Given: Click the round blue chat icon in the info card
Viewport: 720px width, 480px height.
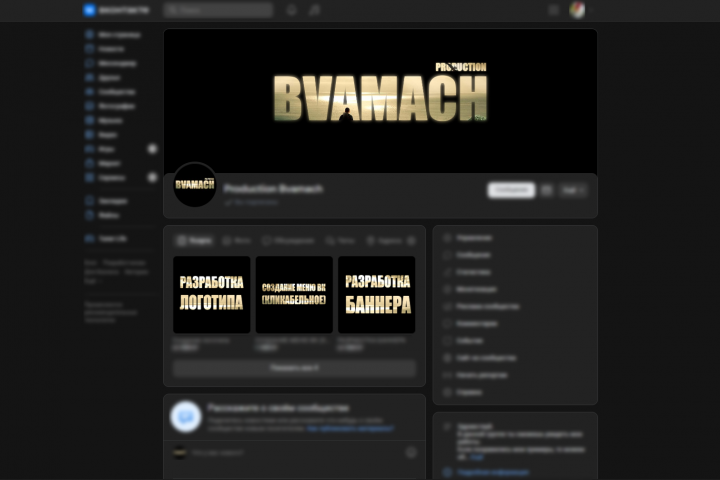Looking at the screenshot, I should click(186, 417).
